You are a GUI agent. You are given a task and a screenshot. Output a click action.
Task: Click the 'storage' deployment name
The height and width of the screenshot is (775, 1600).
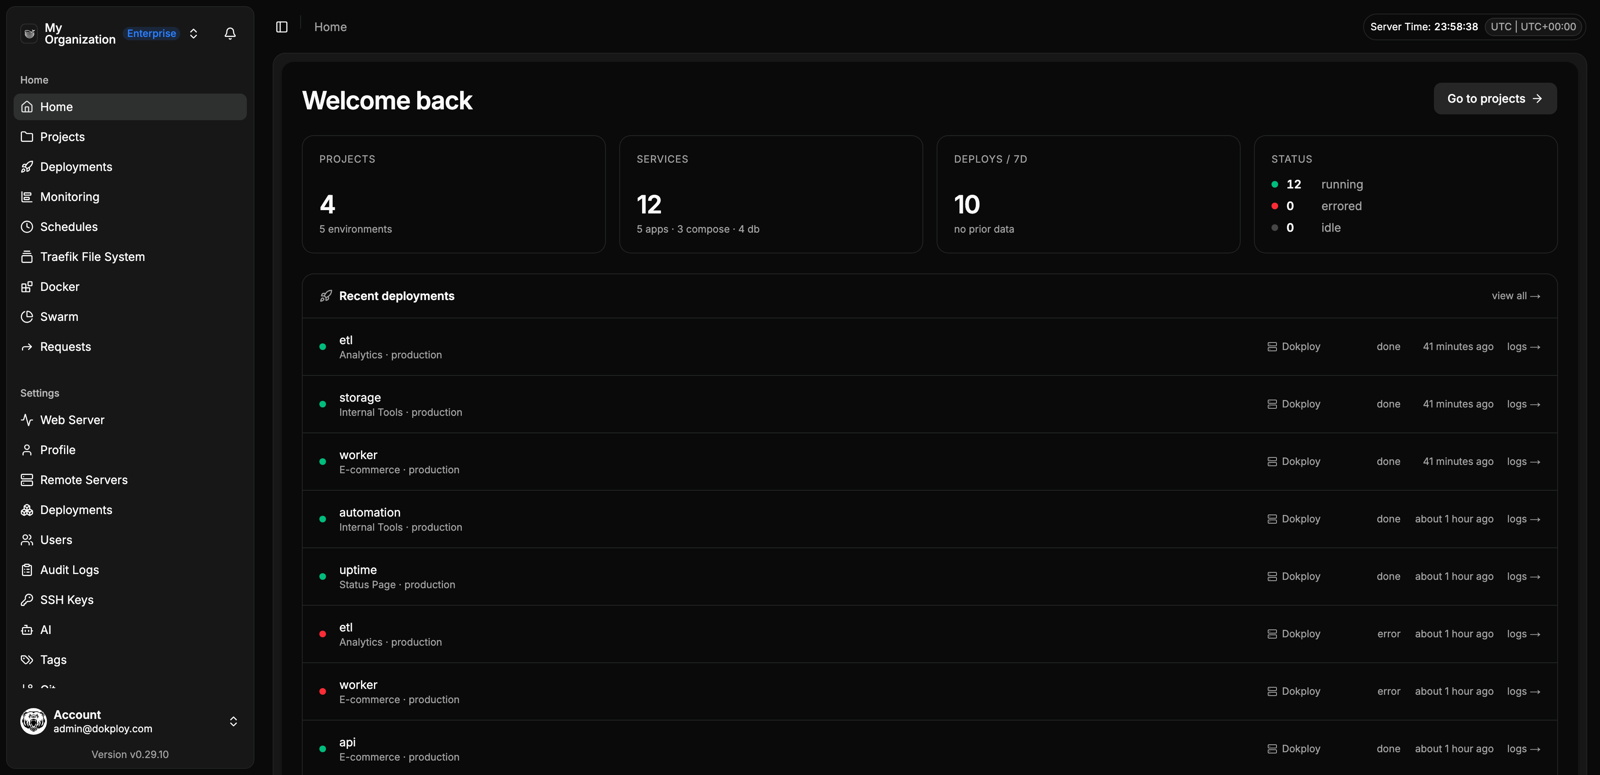click(x=360, y=397)
